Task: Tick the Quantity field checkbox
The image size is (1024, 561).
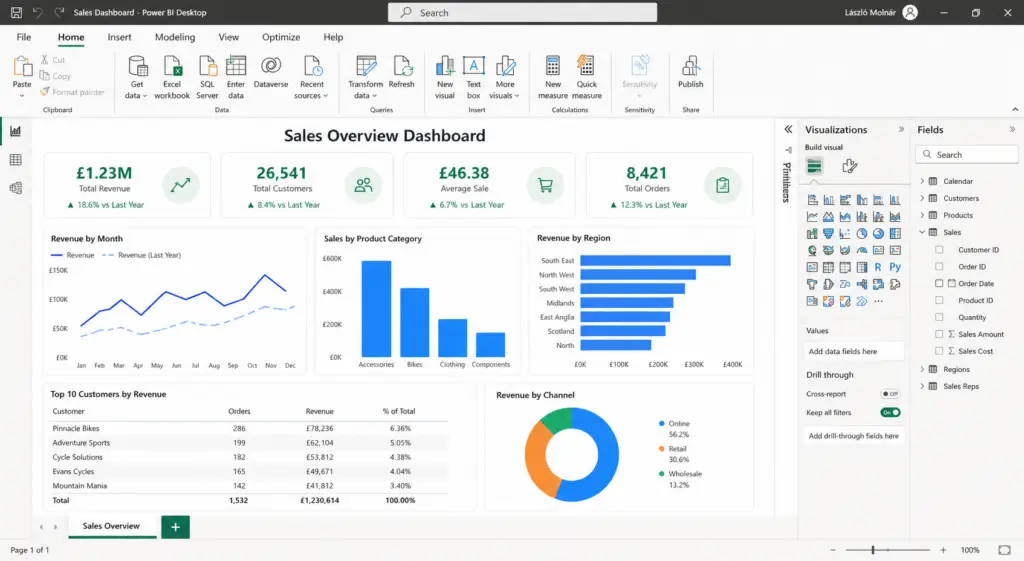Action: tap(939, 317)
